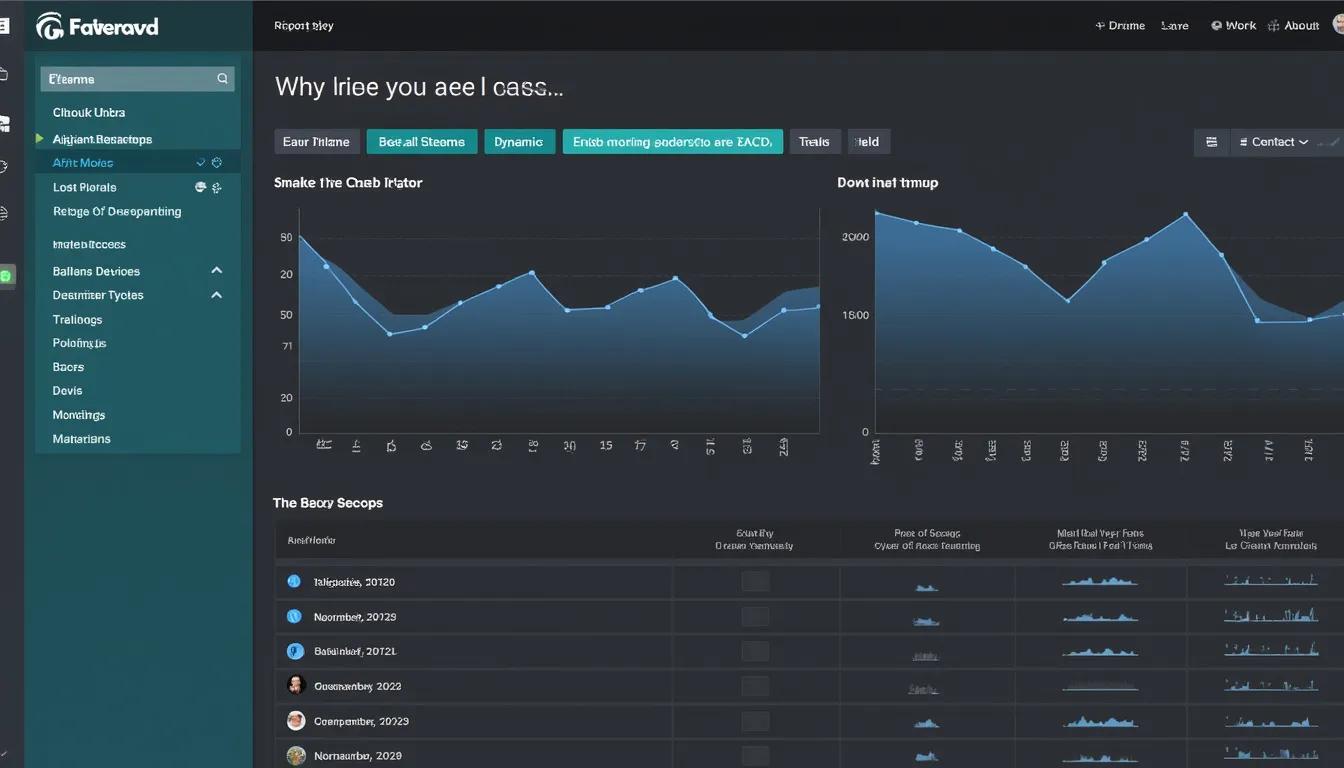Screen dimensions: 1344x768
Task: Click the peak data point on right chart
Action: coord(1185,214)
